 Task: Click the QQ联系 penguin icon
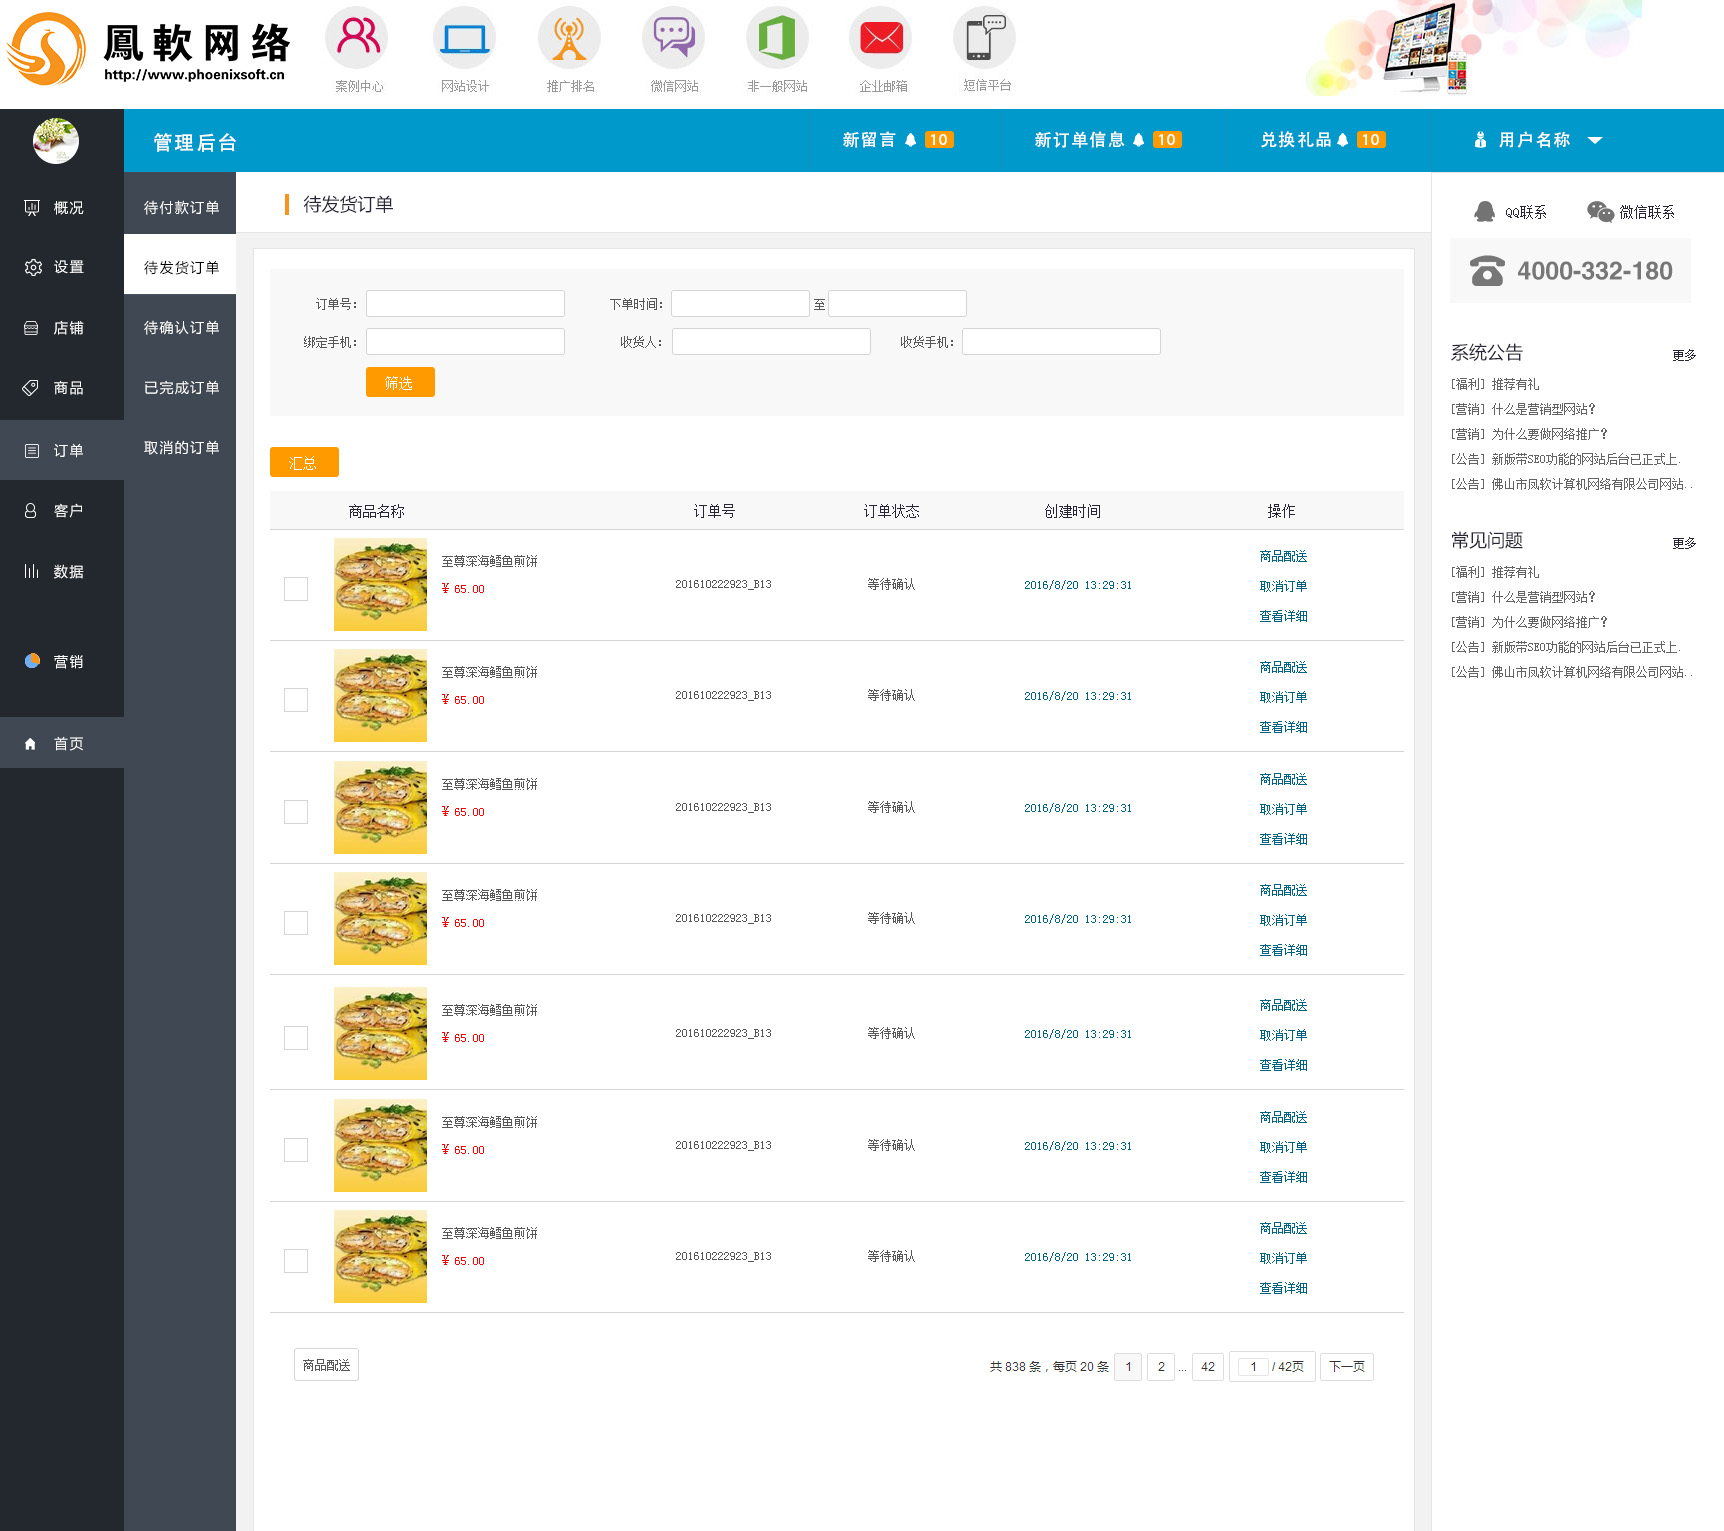click(1485, 211)
